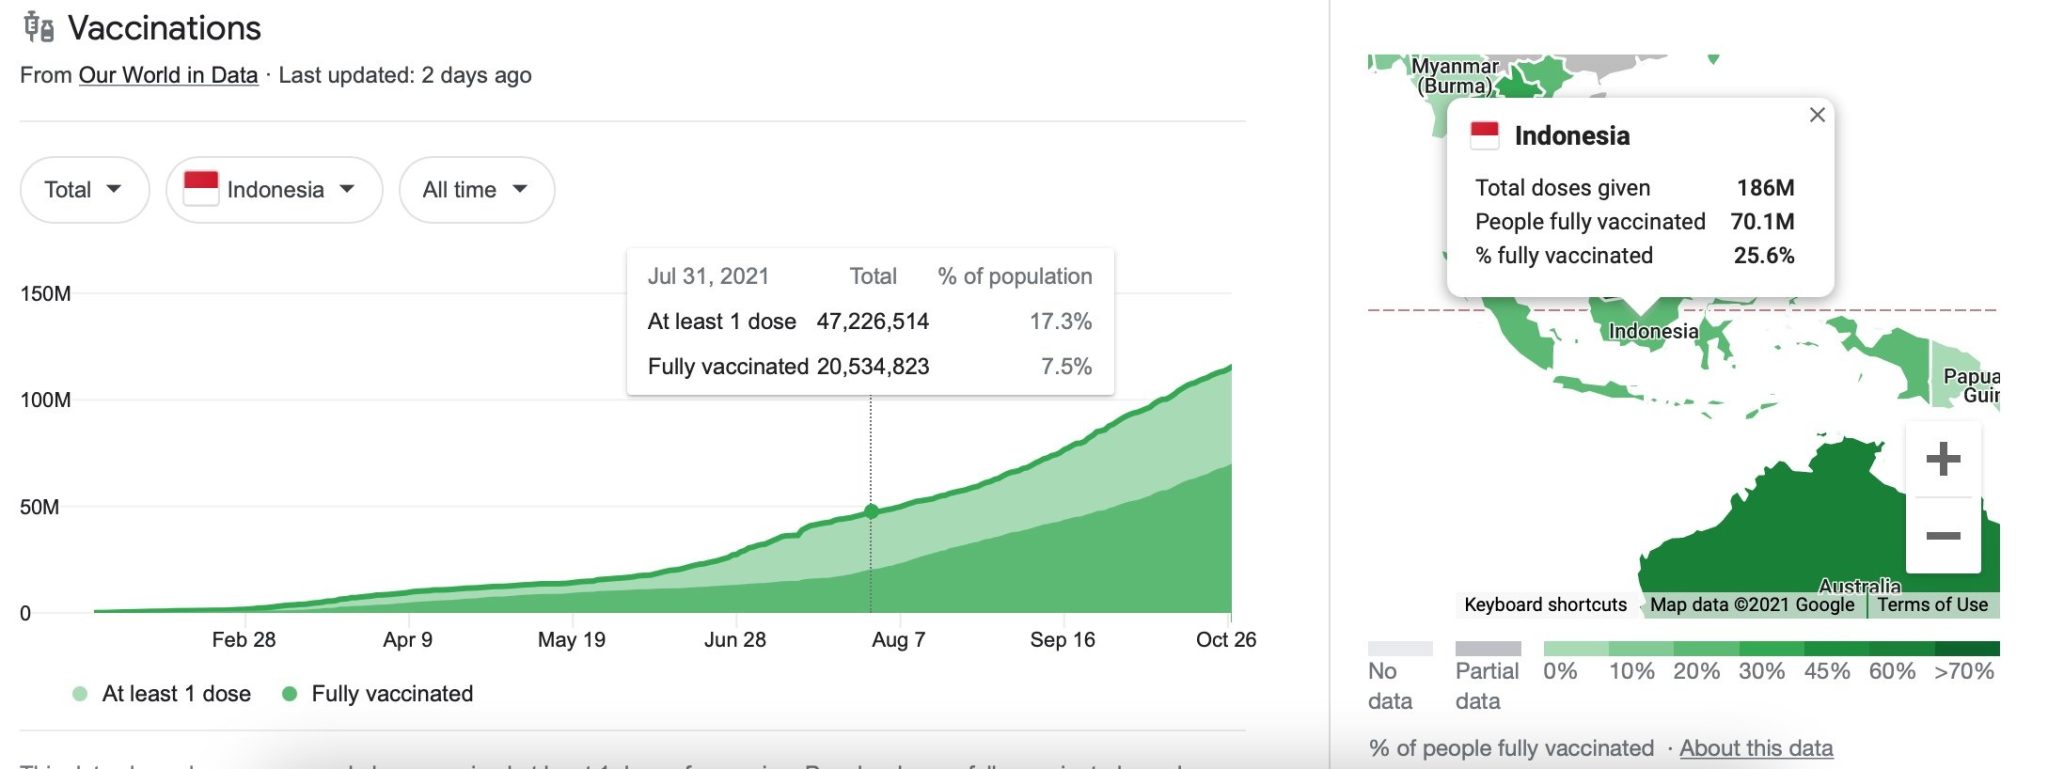Screen dimensions: 2048x769
Task: Open the Total metric dropdown
Action: point(84,189)
